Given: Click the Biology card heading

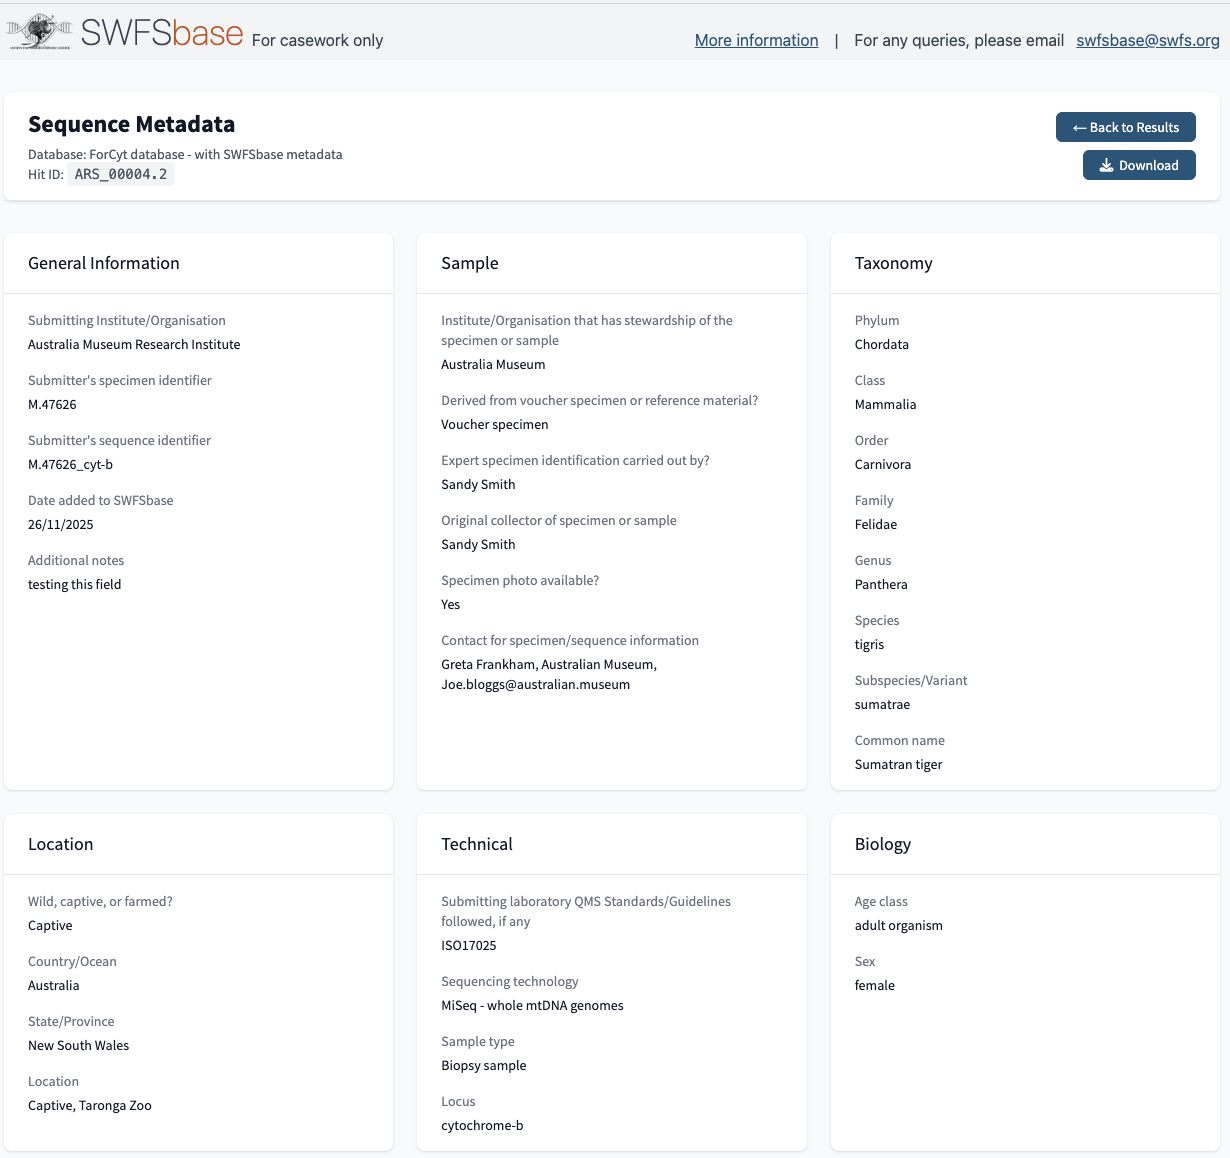Looking at the screenshot, I should (x=882, y=844).
